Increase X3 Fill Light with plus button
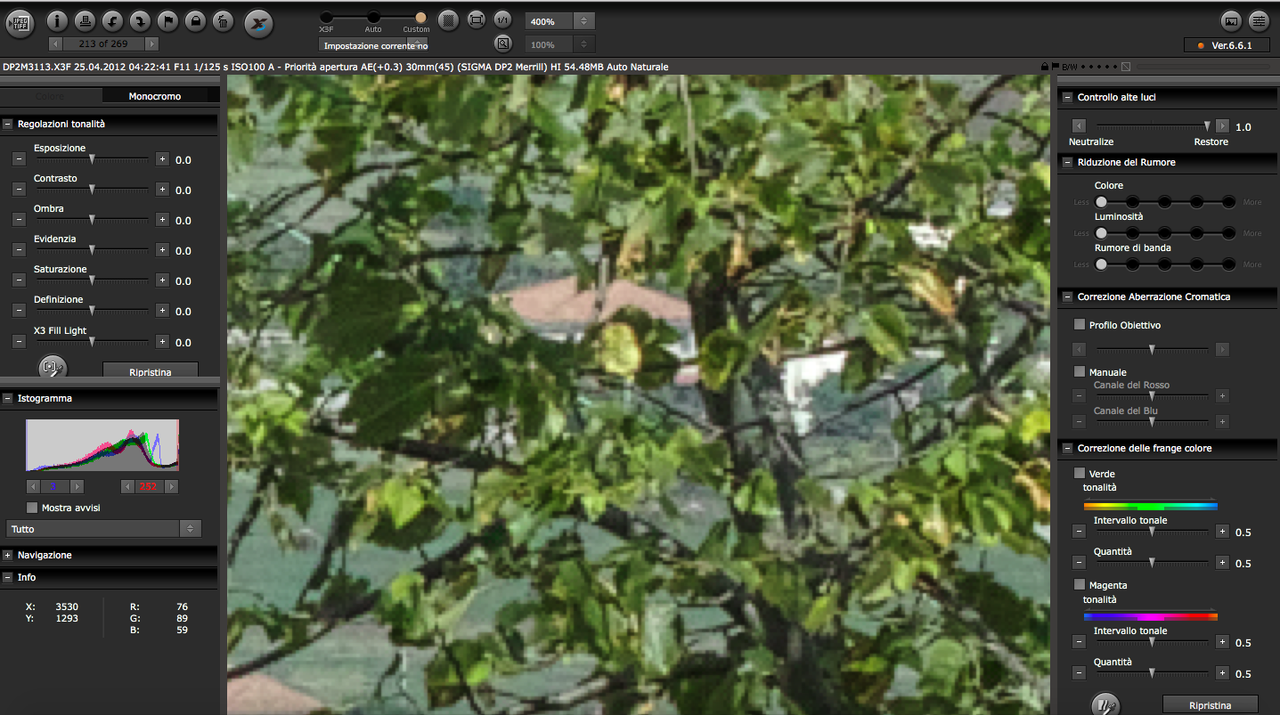 pyautogui.click(x=162, y=342)
